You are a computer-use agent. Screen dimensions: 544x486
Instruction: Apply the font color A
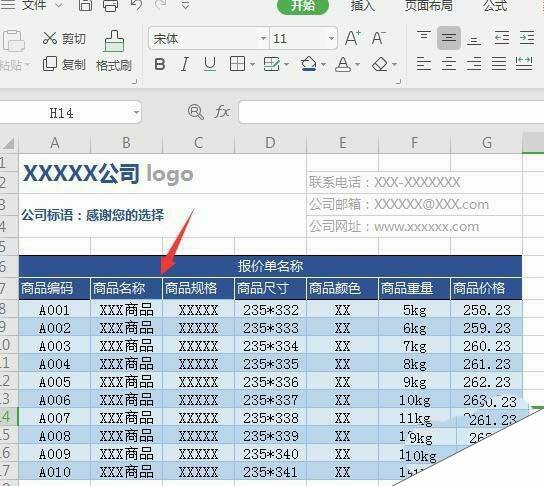coord(343,64)
